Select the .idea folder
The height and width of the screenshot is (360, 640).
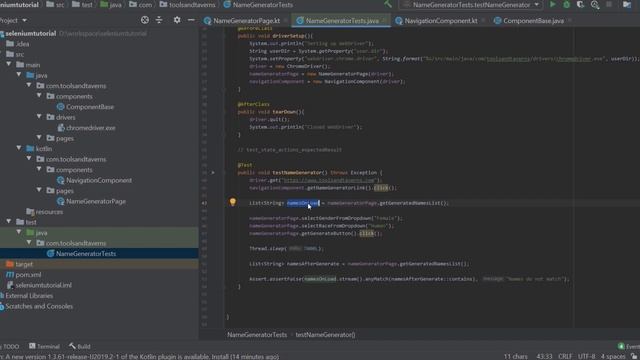coord(22,44)
